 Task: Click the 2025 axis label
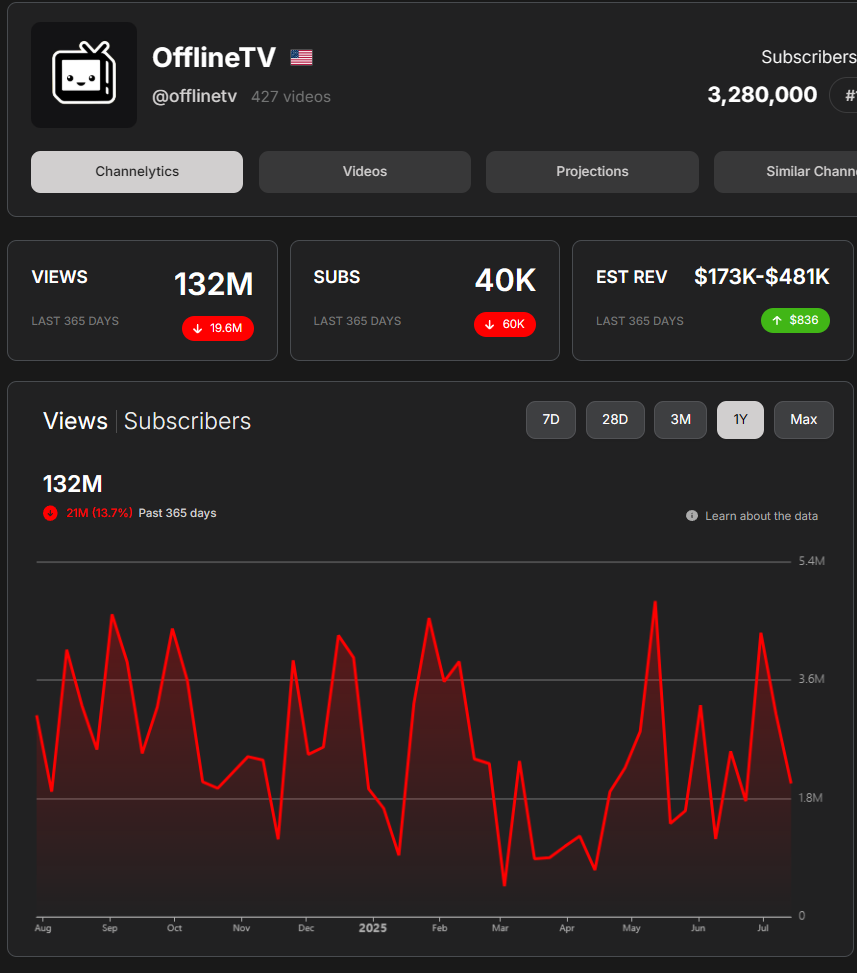coord(372,928)
